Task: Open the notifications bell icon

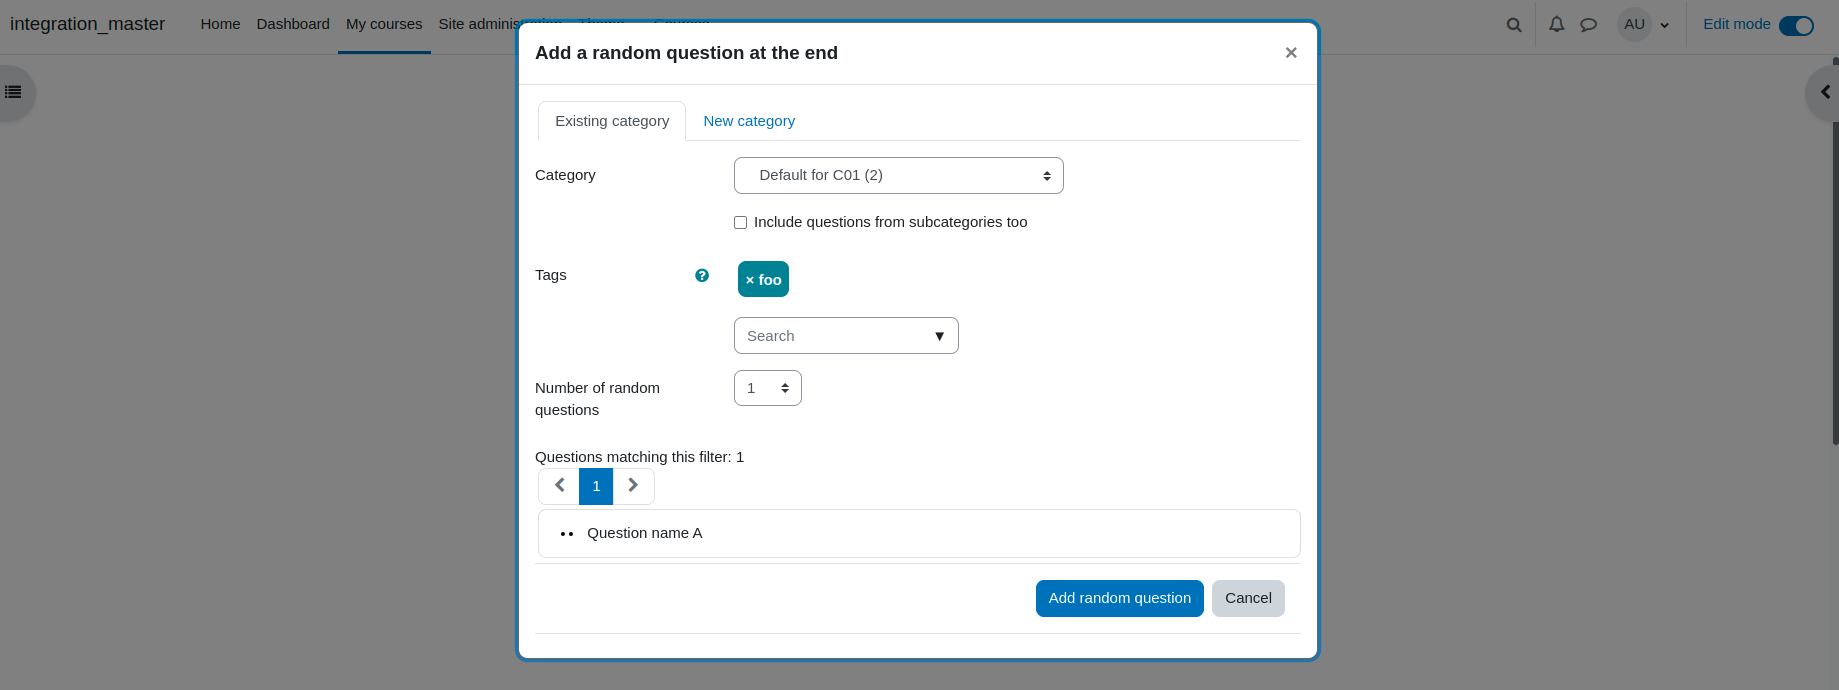Action: 1557,24
